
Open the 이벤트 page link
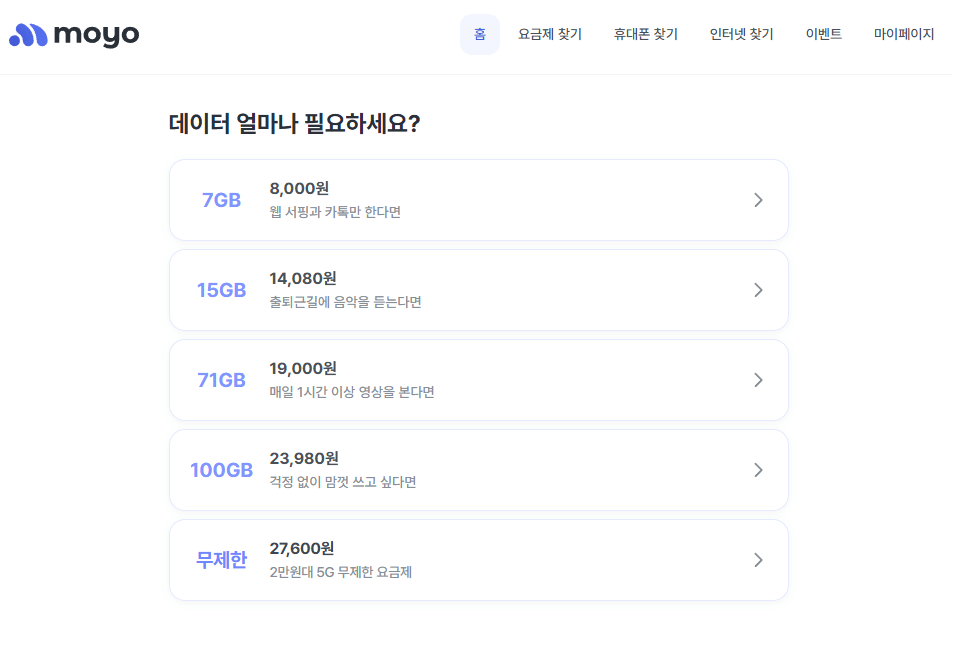tap(822, 33)
